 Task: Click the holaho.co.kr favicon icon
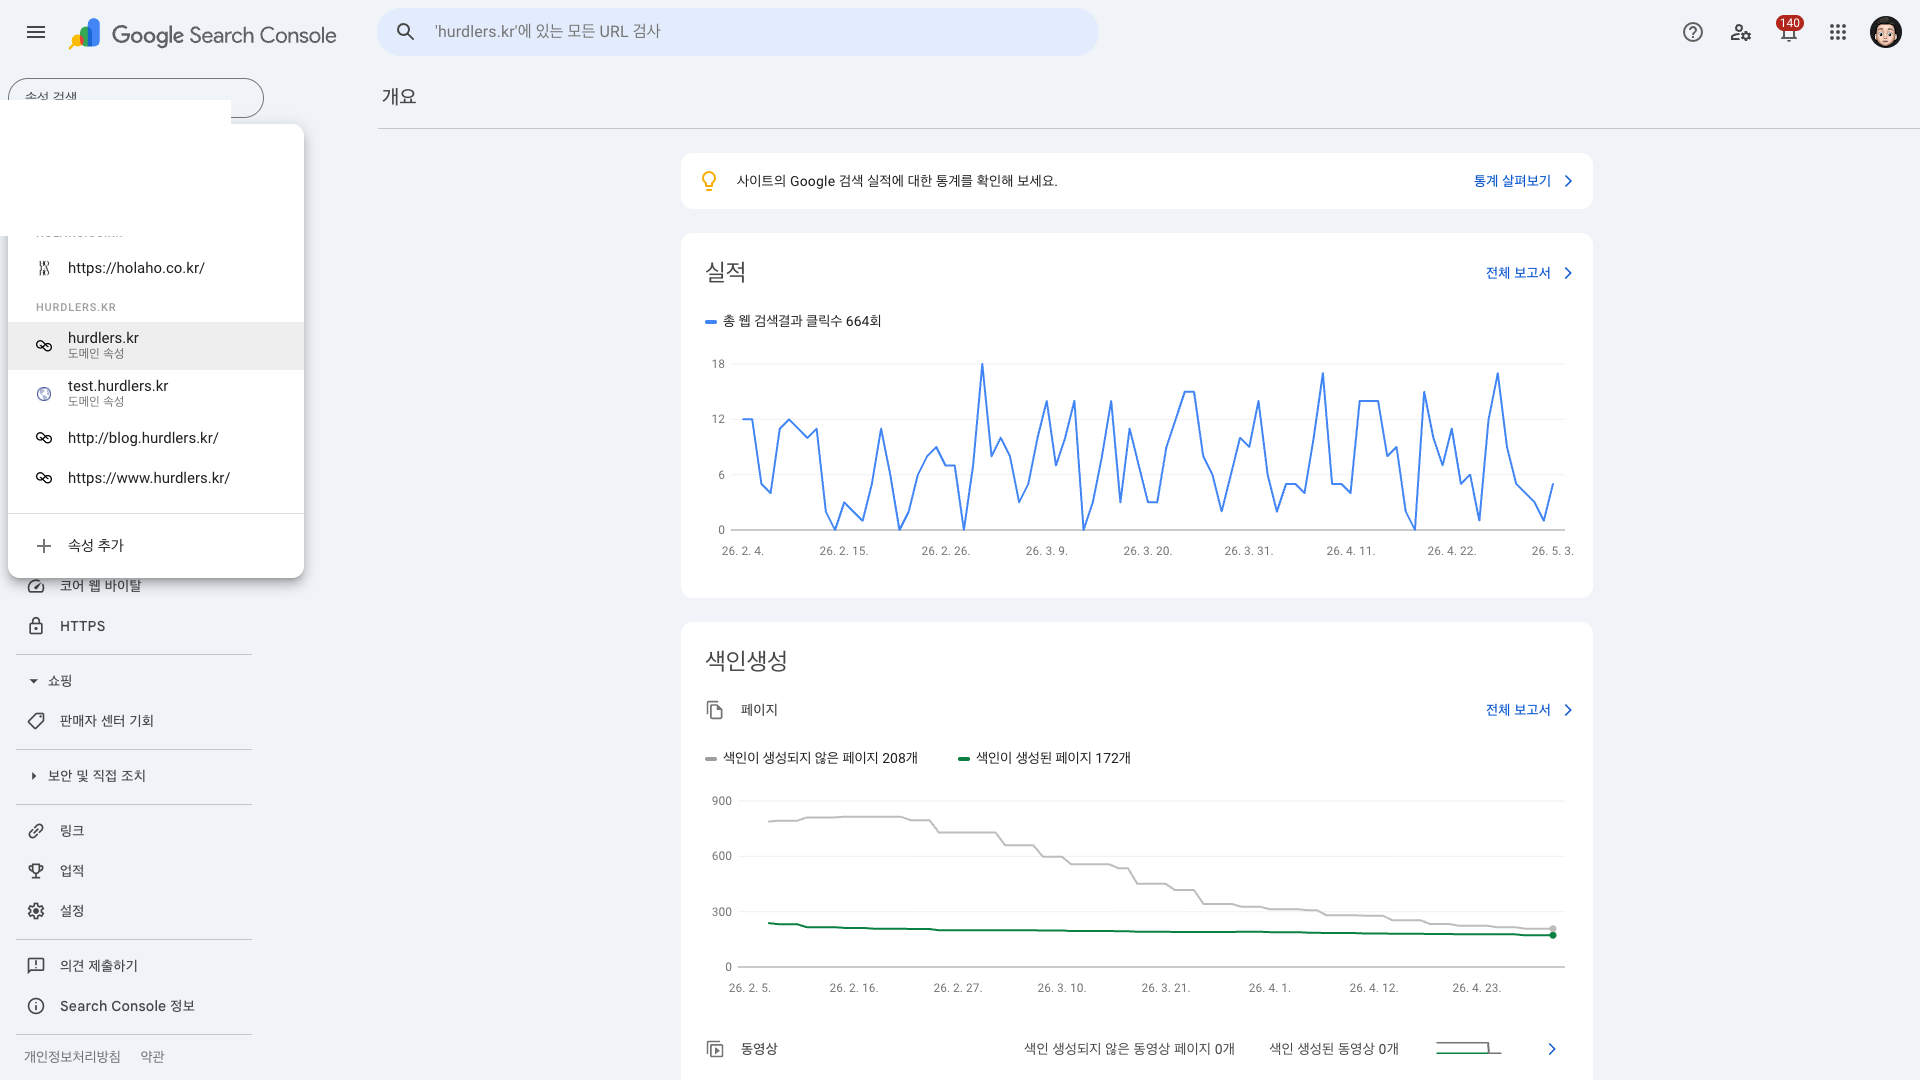[44, 268]
